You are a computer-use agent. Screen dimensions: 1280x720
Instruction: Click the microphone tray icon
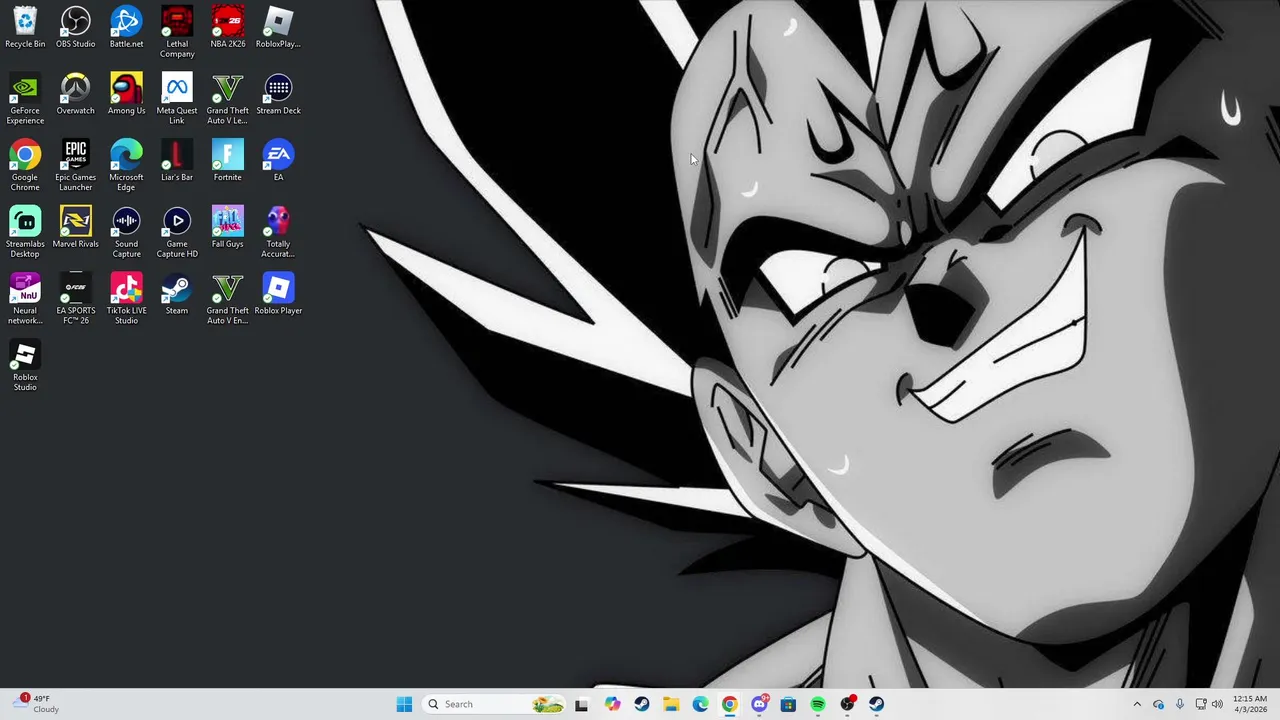click(1180, 704)
